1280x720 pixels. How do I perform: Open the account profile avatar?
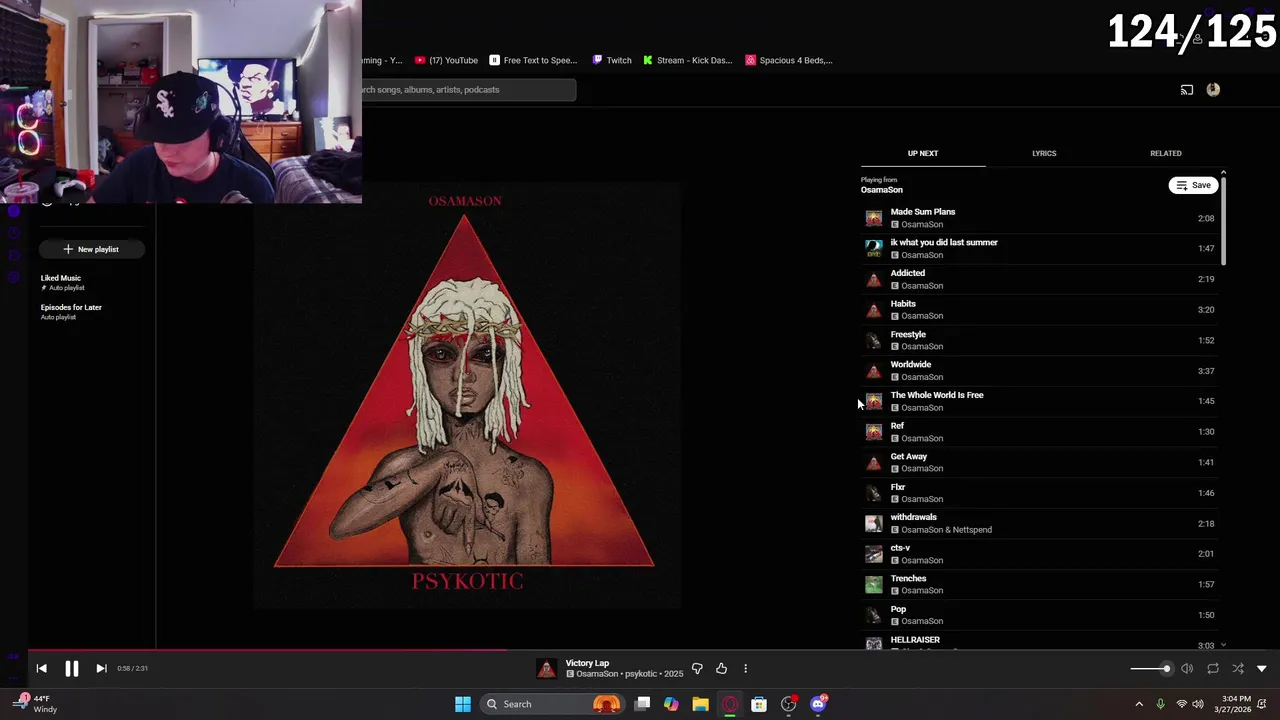click(x=1213, y=89)
